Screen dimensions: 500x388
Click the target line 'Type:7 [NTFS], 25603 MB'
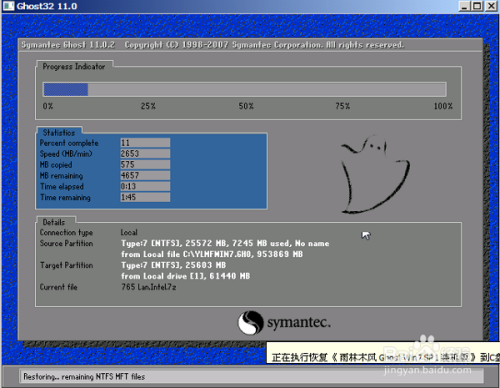click(174, 265)
